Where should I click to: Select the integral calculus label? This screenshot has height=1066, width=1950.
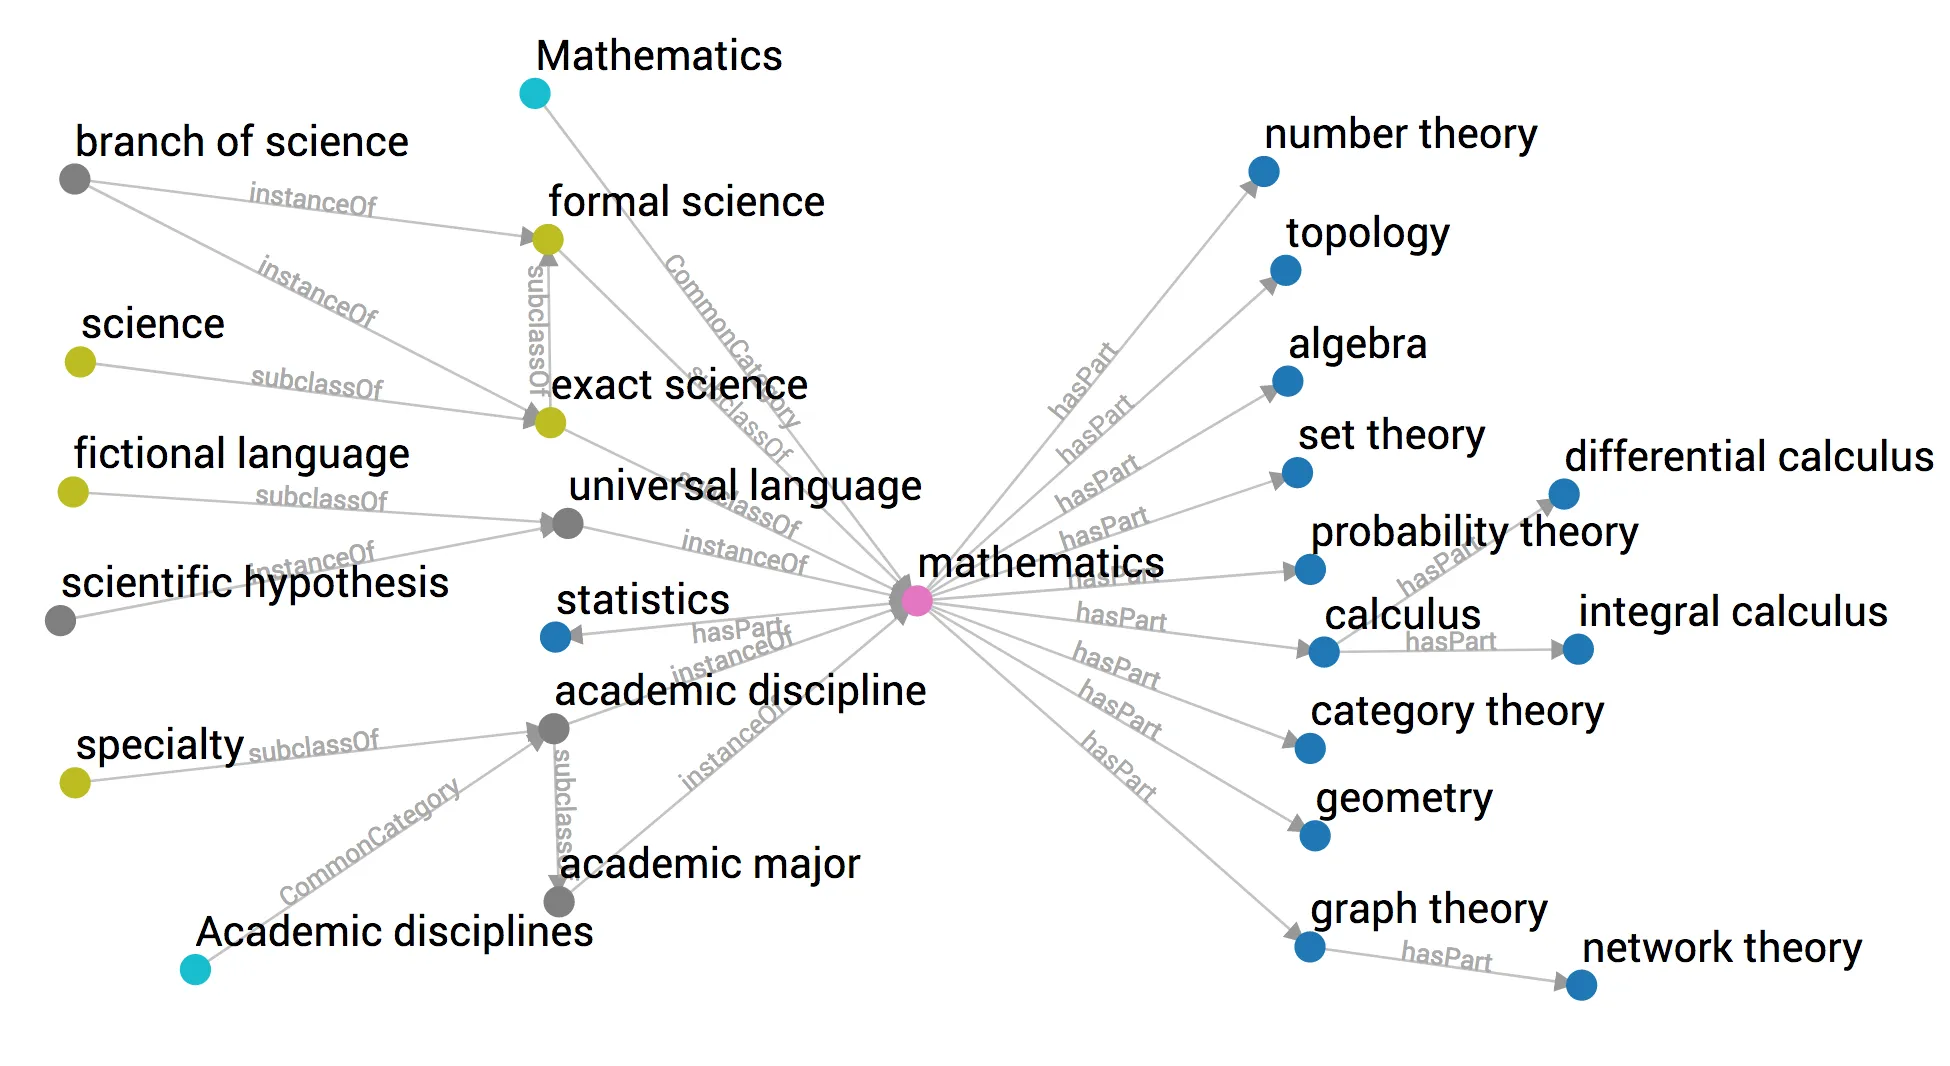pos(1733,611)
